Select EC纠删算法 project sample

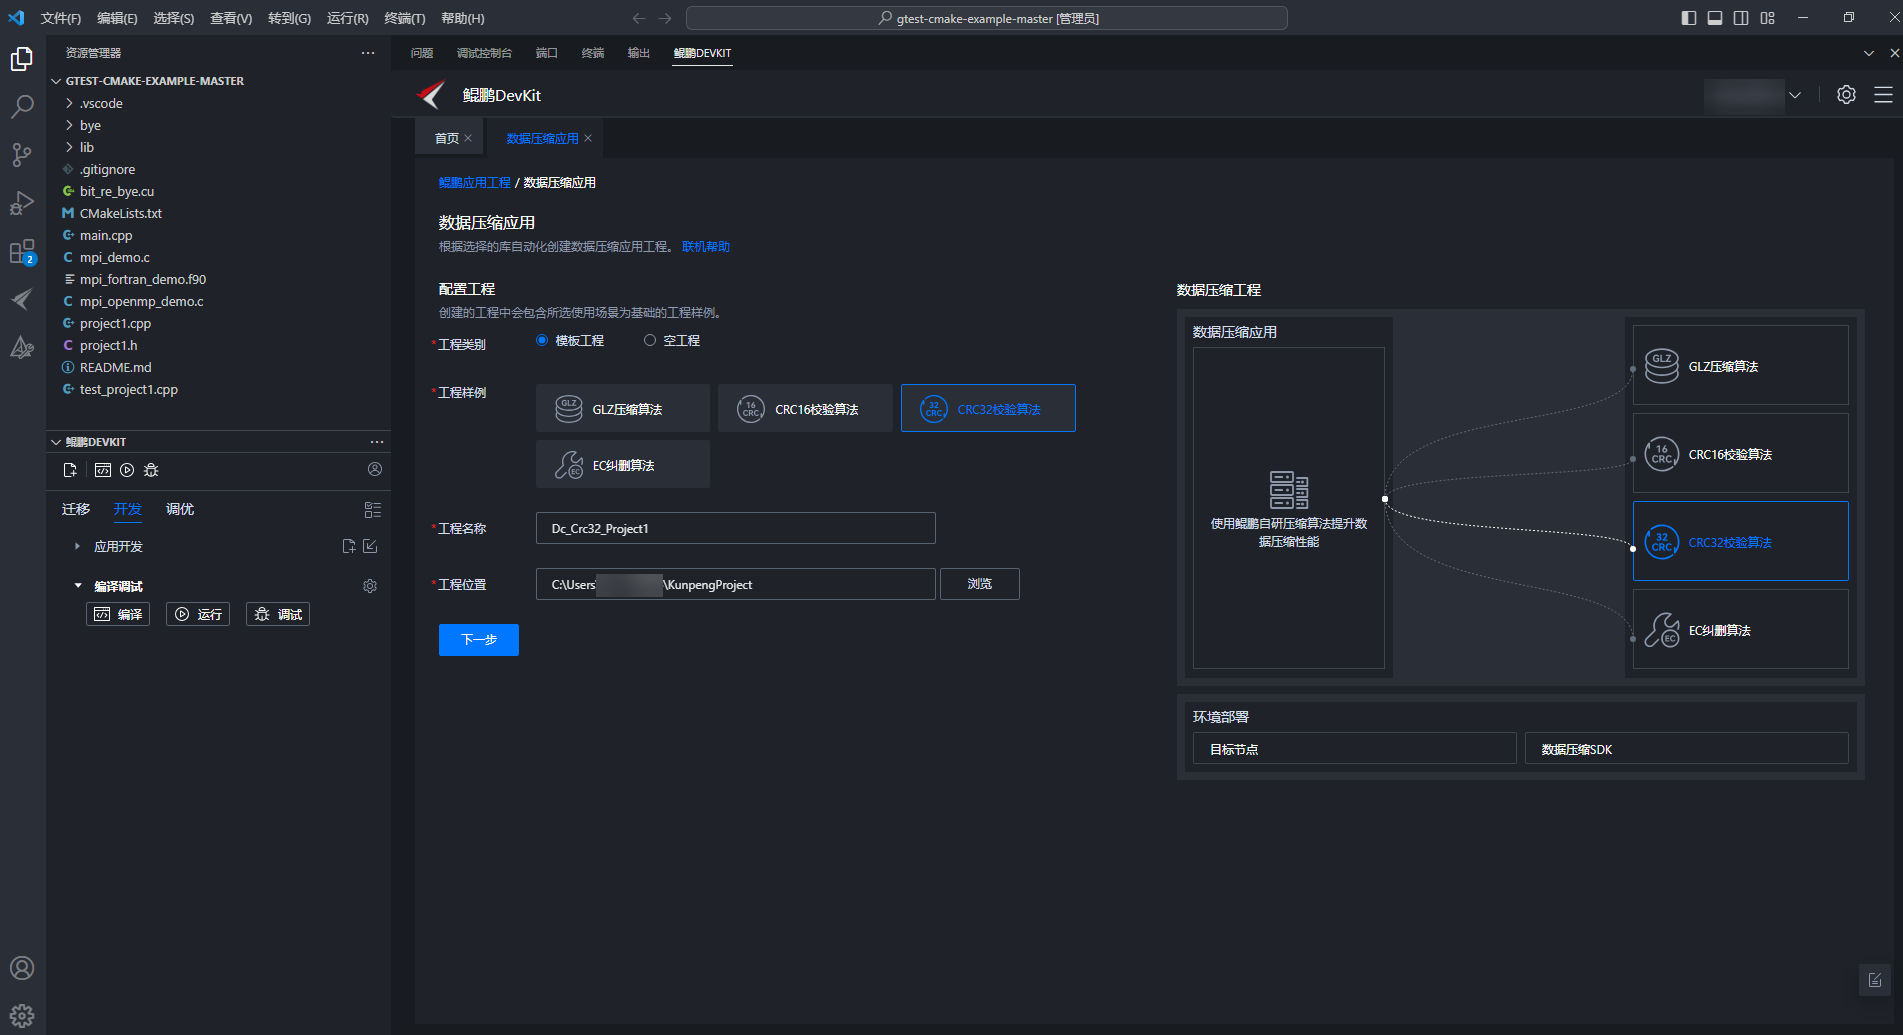[x=623, y=464]
